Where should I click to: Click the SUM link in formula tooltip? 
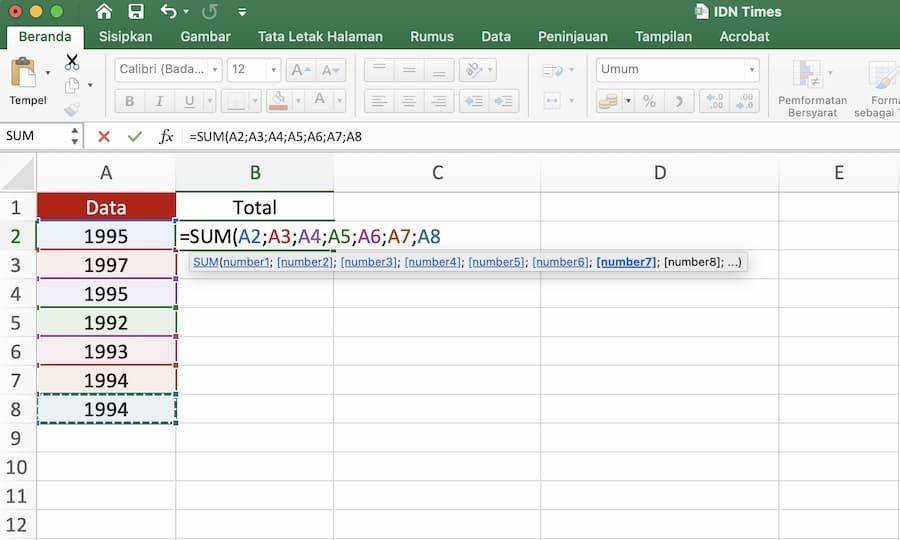[x=205, y=262]
